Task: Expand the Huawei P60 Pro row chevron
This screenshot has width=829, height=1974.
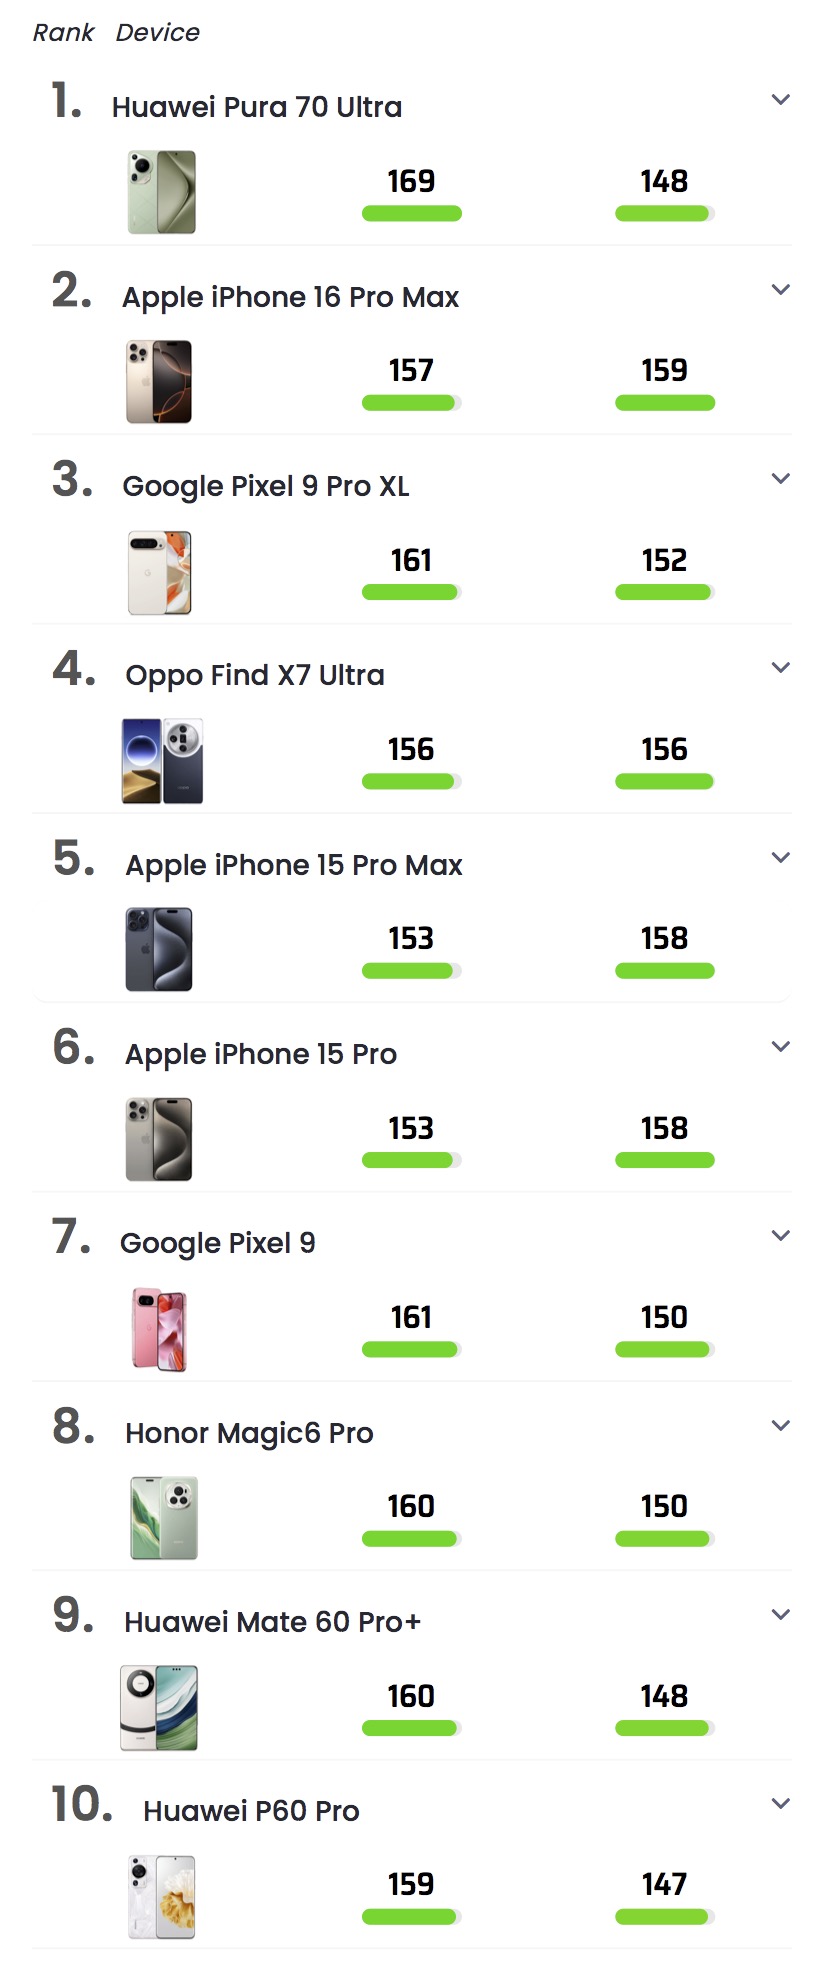Action: (781, 1803)
